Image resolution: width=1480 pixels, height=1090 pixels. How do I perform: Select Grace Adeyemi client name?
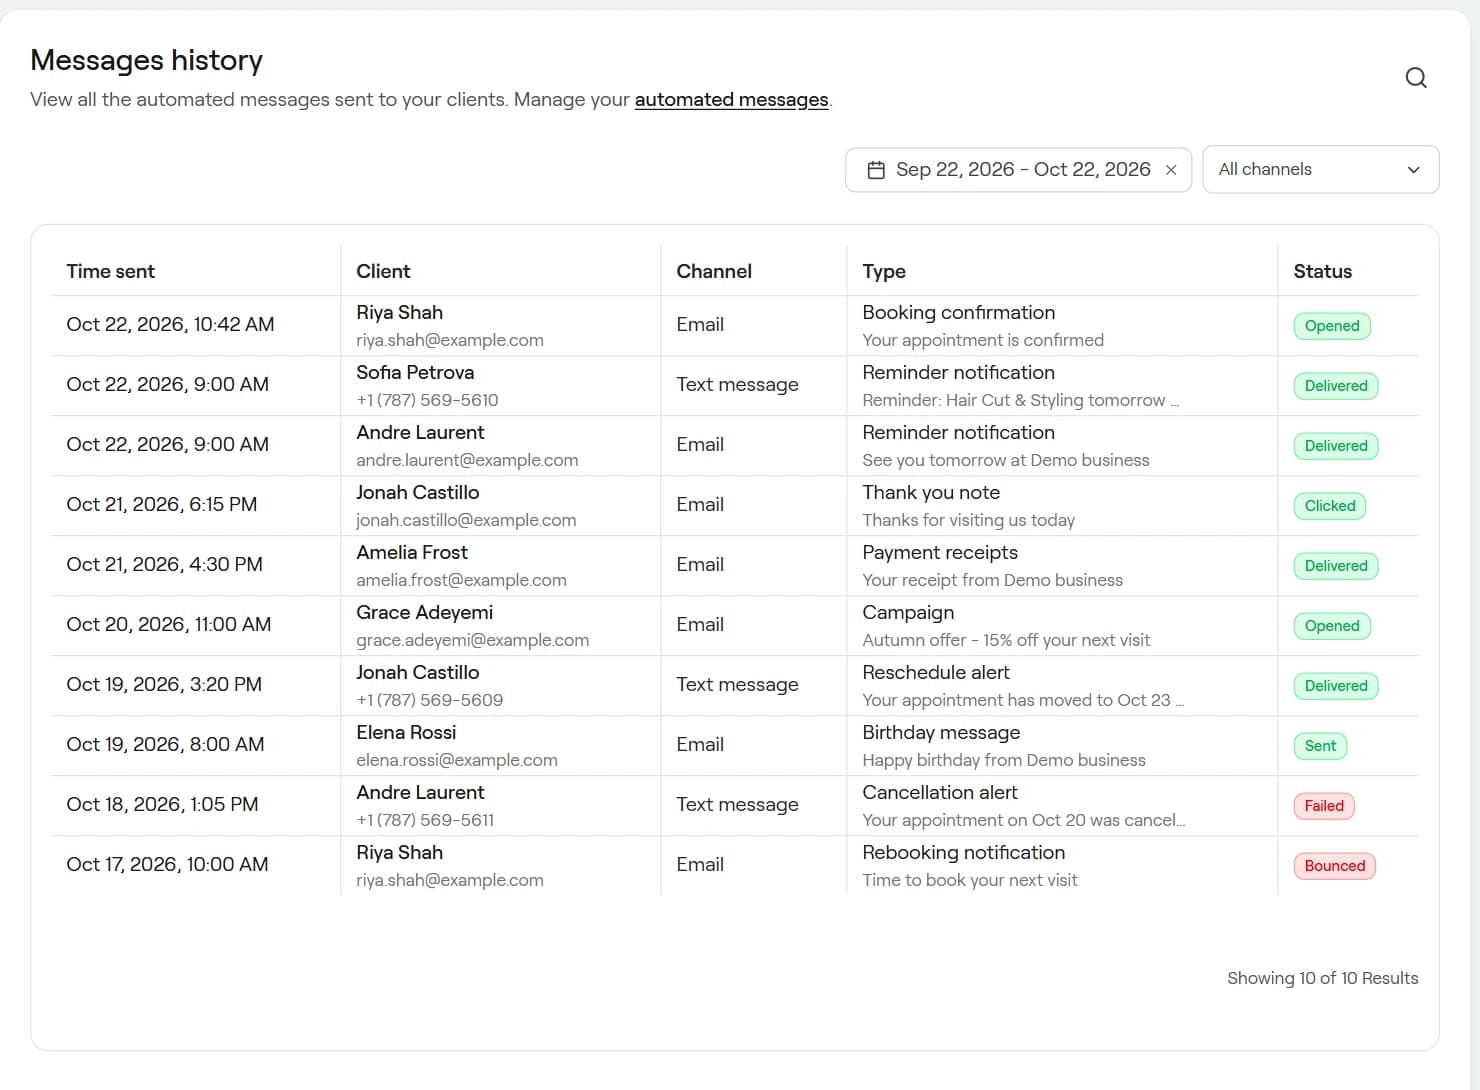coord(424,612)
